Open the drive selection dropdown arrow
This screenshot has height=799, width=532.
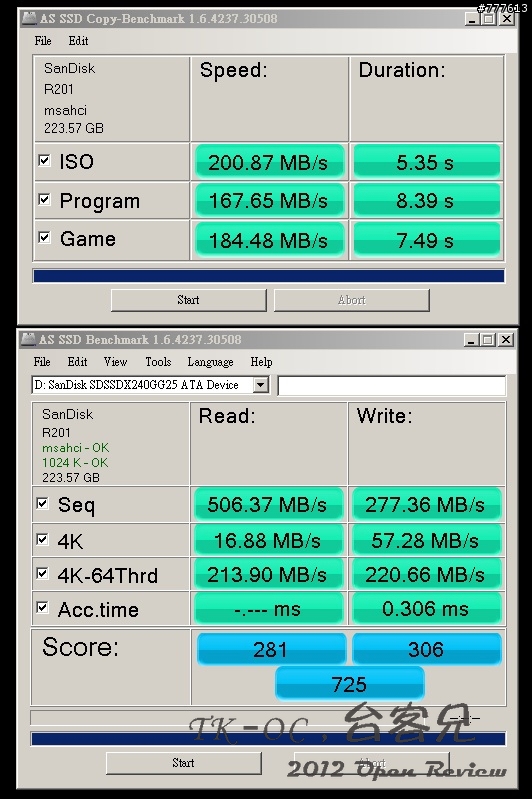coord(261,385)
